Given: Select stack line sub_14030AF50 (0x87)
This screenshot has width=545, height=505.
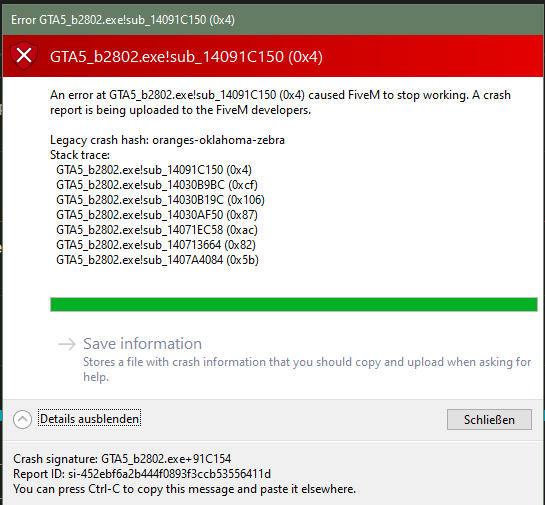Looking at the screenshot, I should pos(157,215).
